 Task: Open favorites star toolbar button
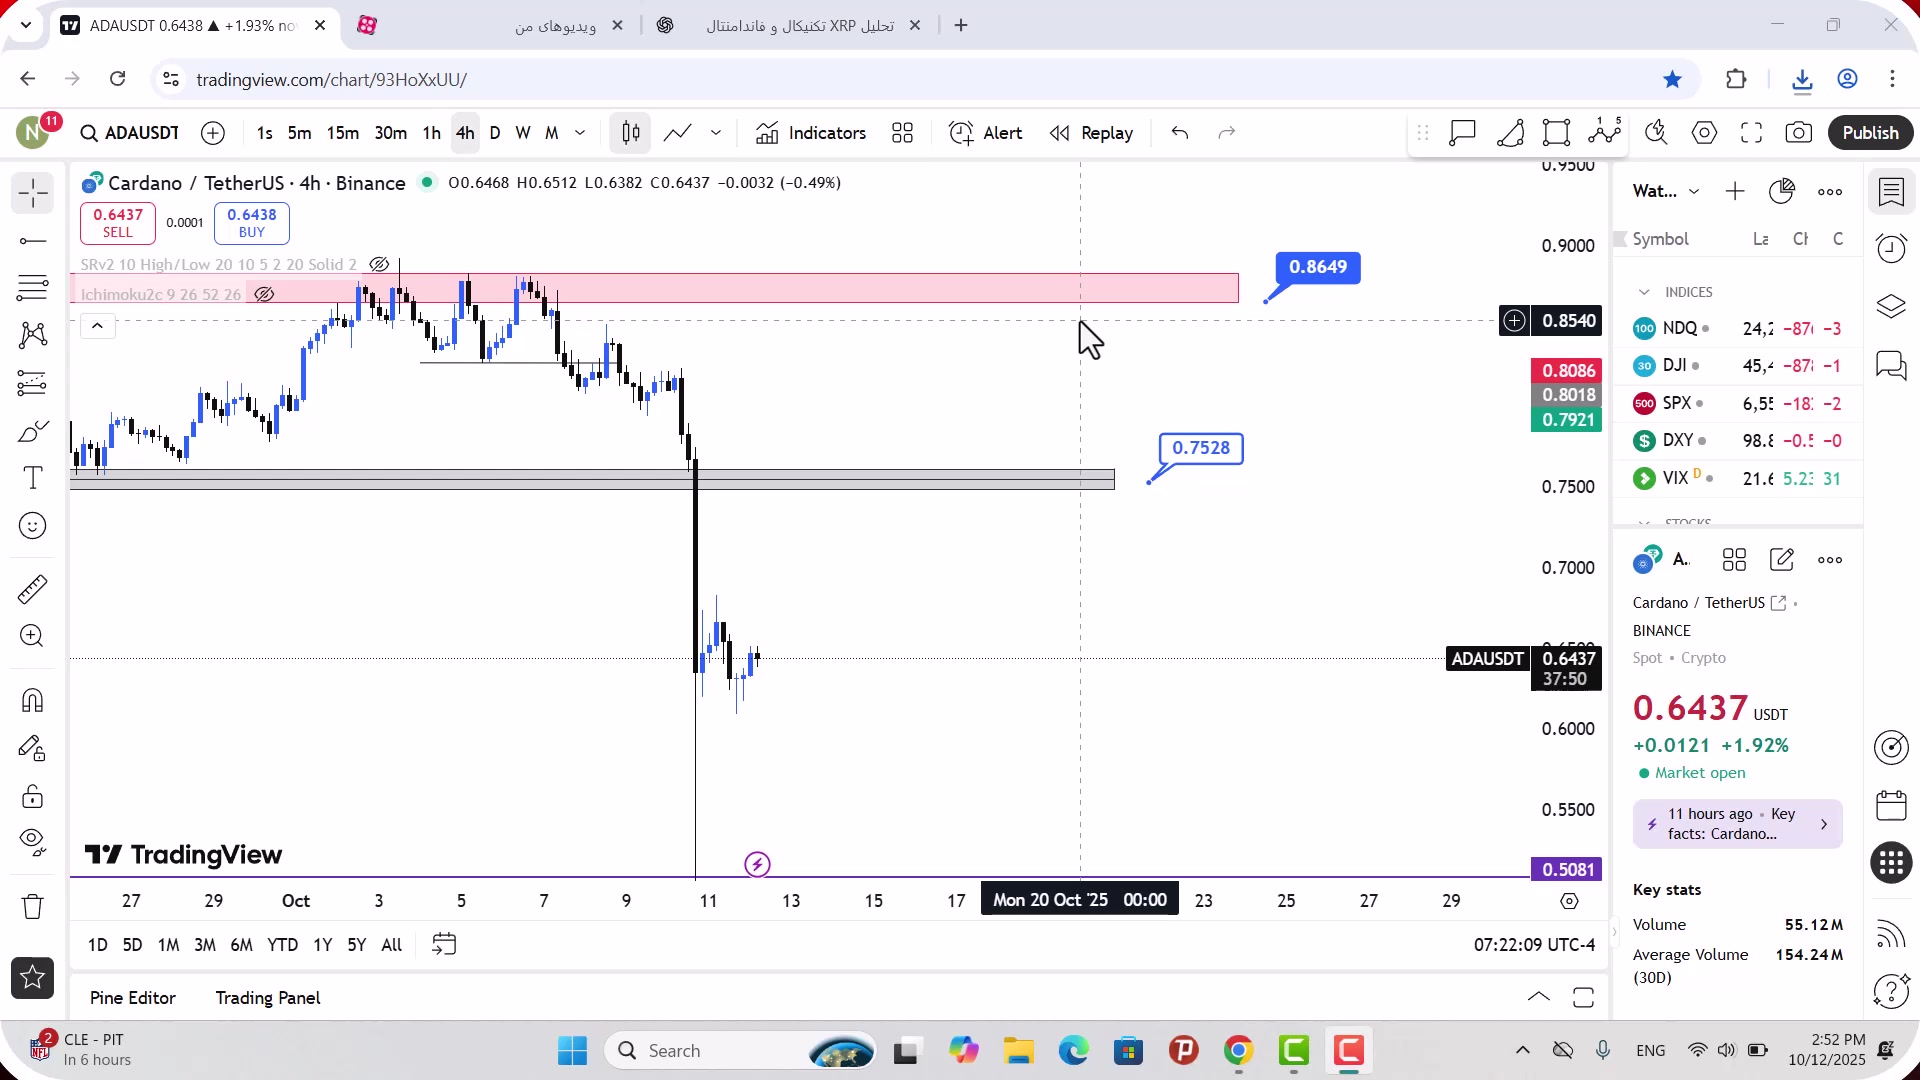coord(32,978)
